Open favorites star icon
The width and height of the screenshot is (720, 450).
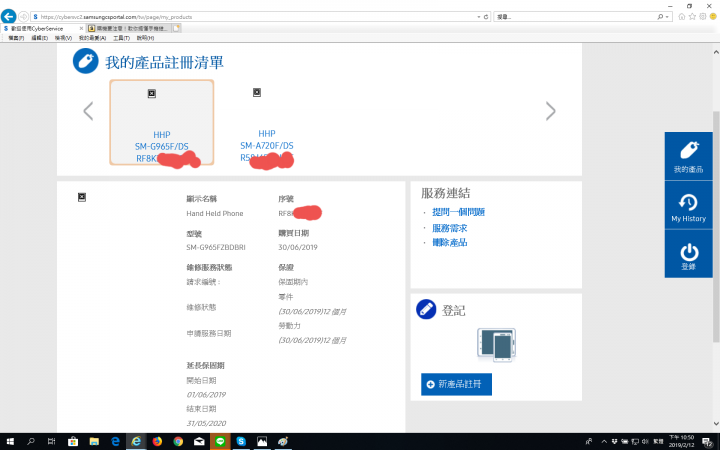click(x=692, y=17)
